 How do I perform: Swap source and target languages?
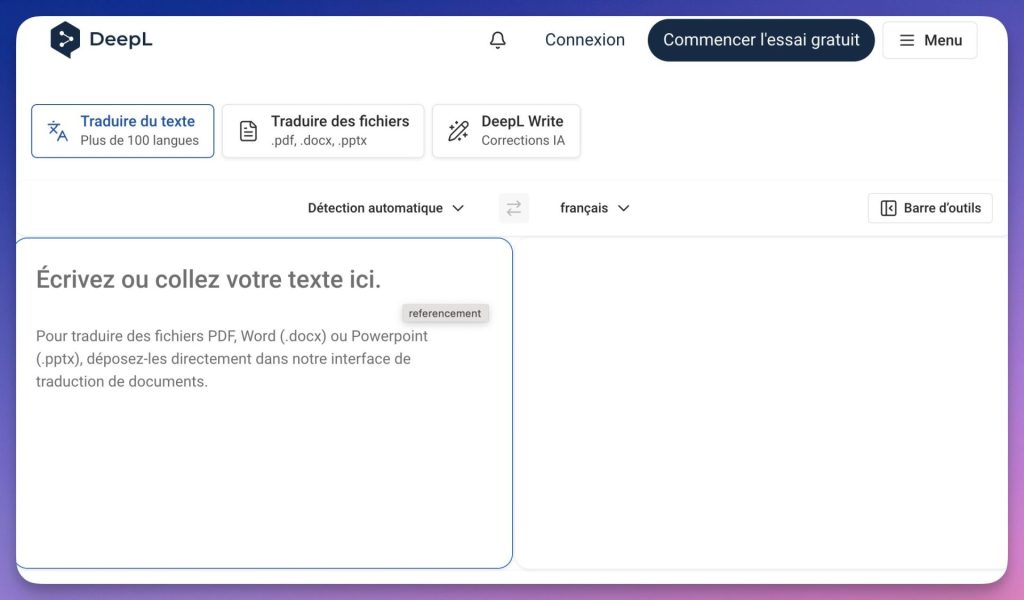coord(514,208)
